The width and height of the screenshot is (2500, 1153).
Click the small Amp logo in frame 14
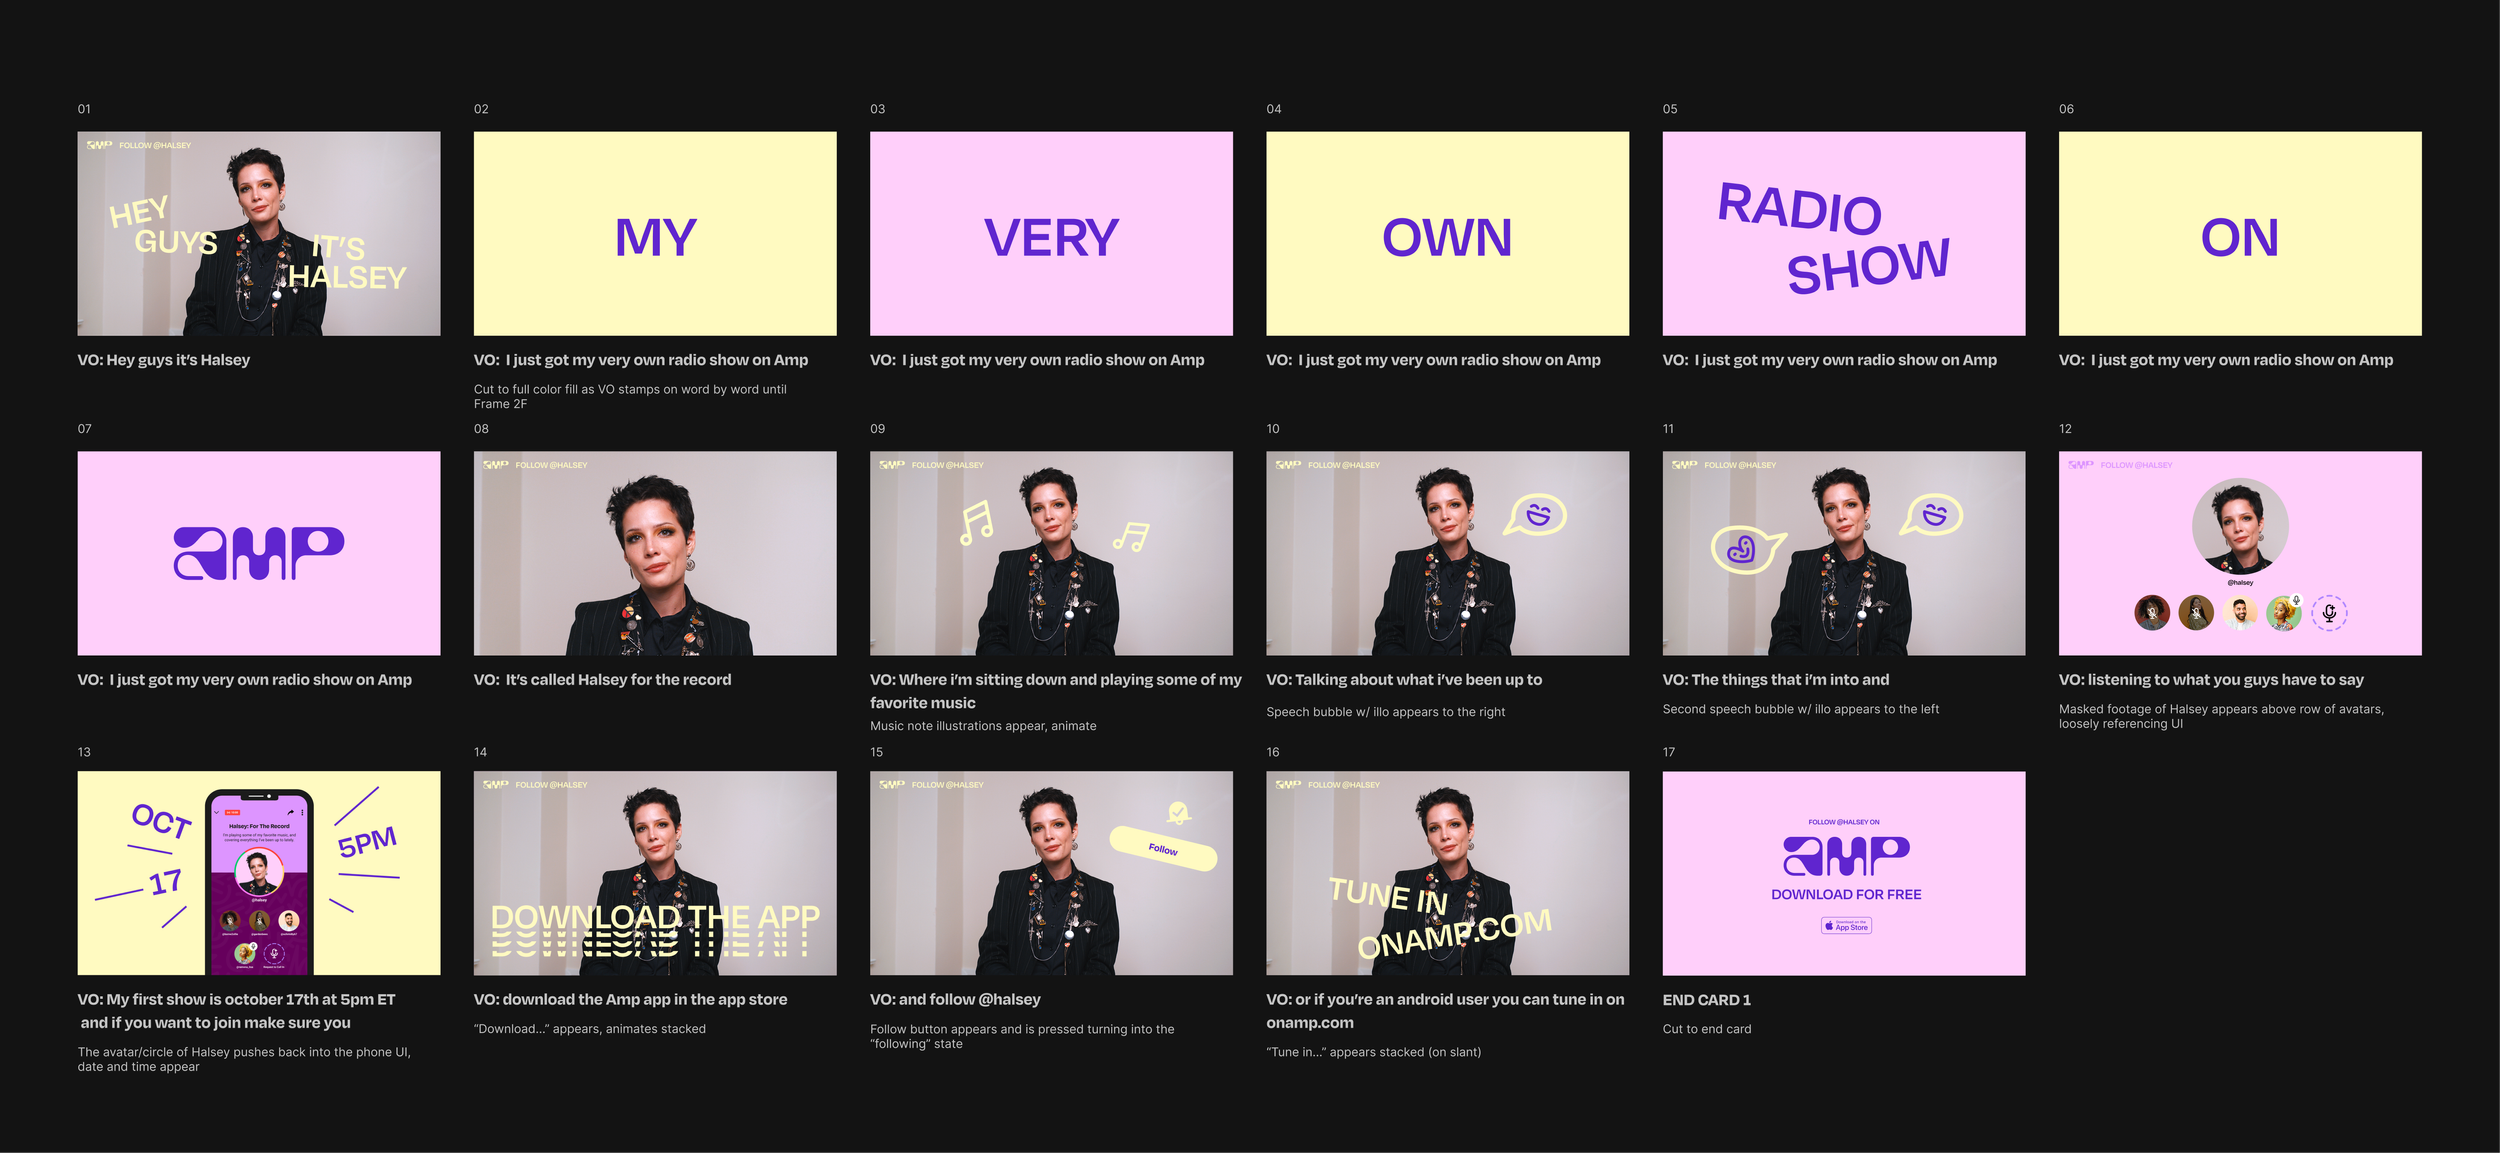pos(496,785)
